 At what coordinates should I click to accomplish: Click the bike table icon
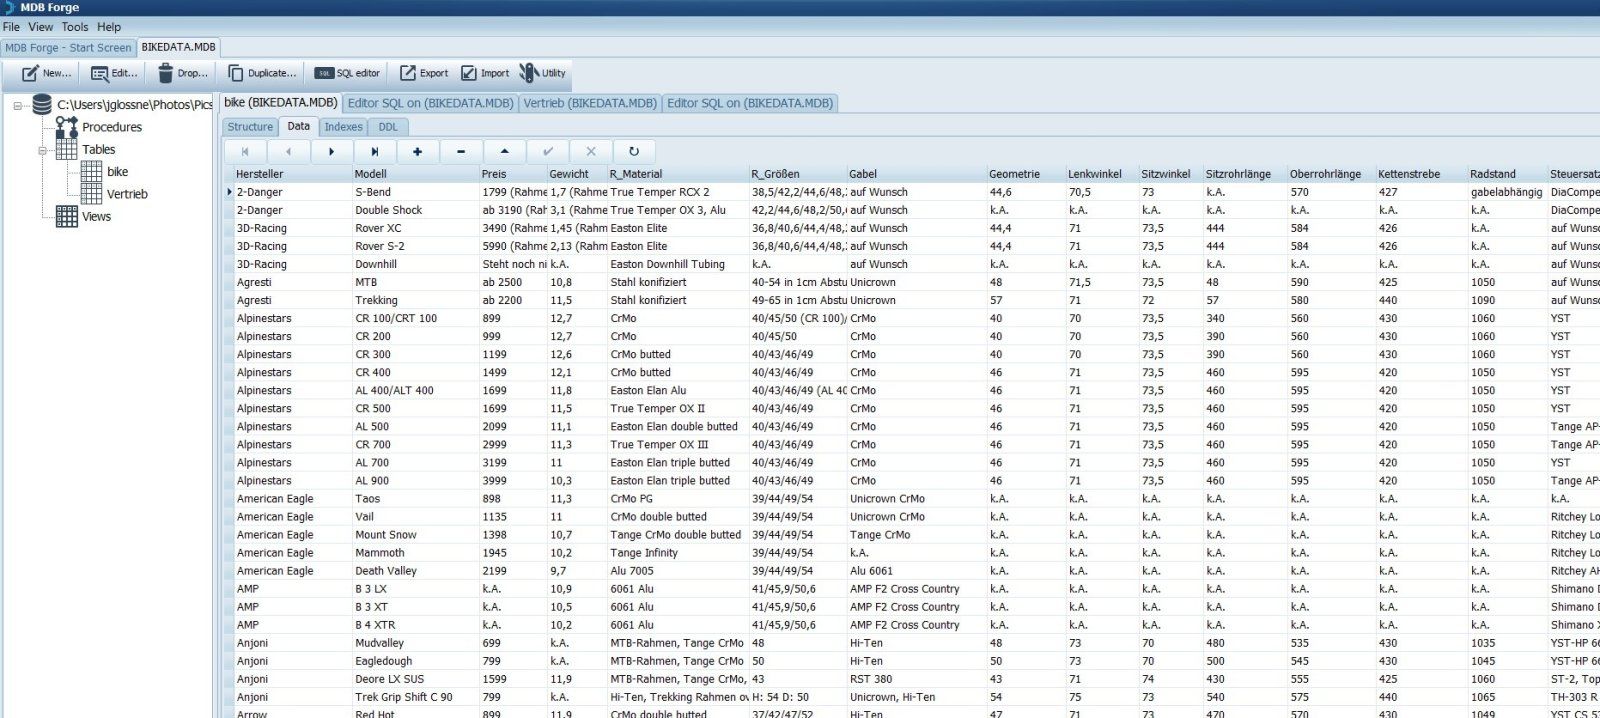pyautogui.click(x=91, y=171)
